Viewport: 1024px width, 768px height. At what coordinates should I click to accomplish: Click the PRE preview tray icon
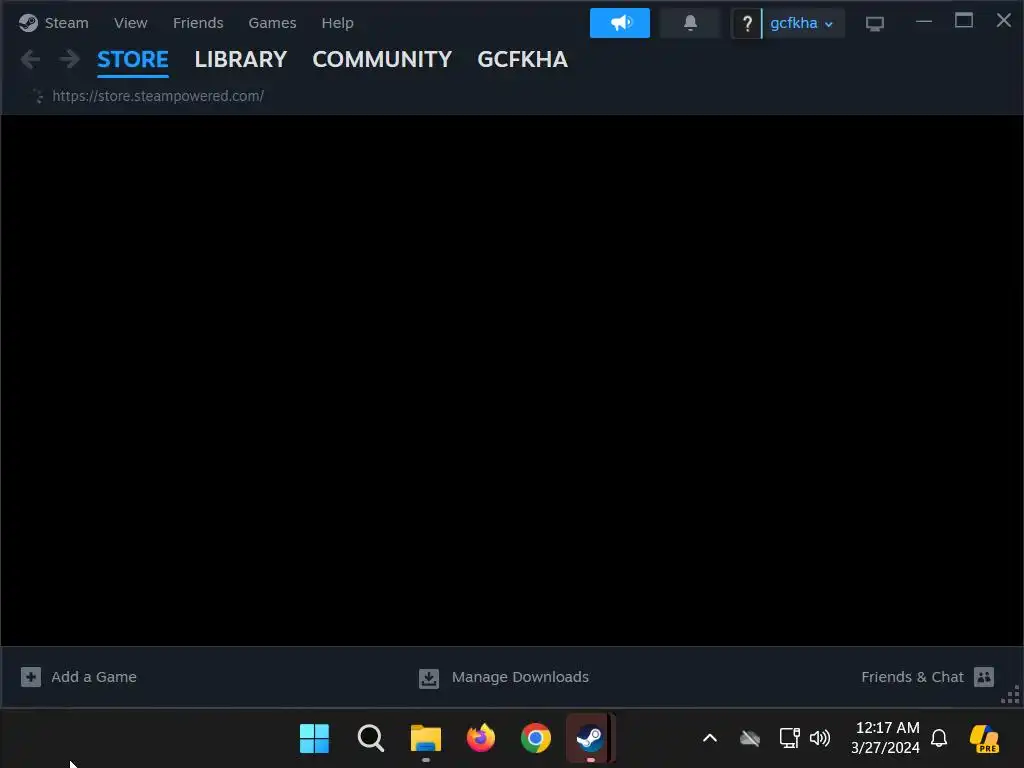984,739
